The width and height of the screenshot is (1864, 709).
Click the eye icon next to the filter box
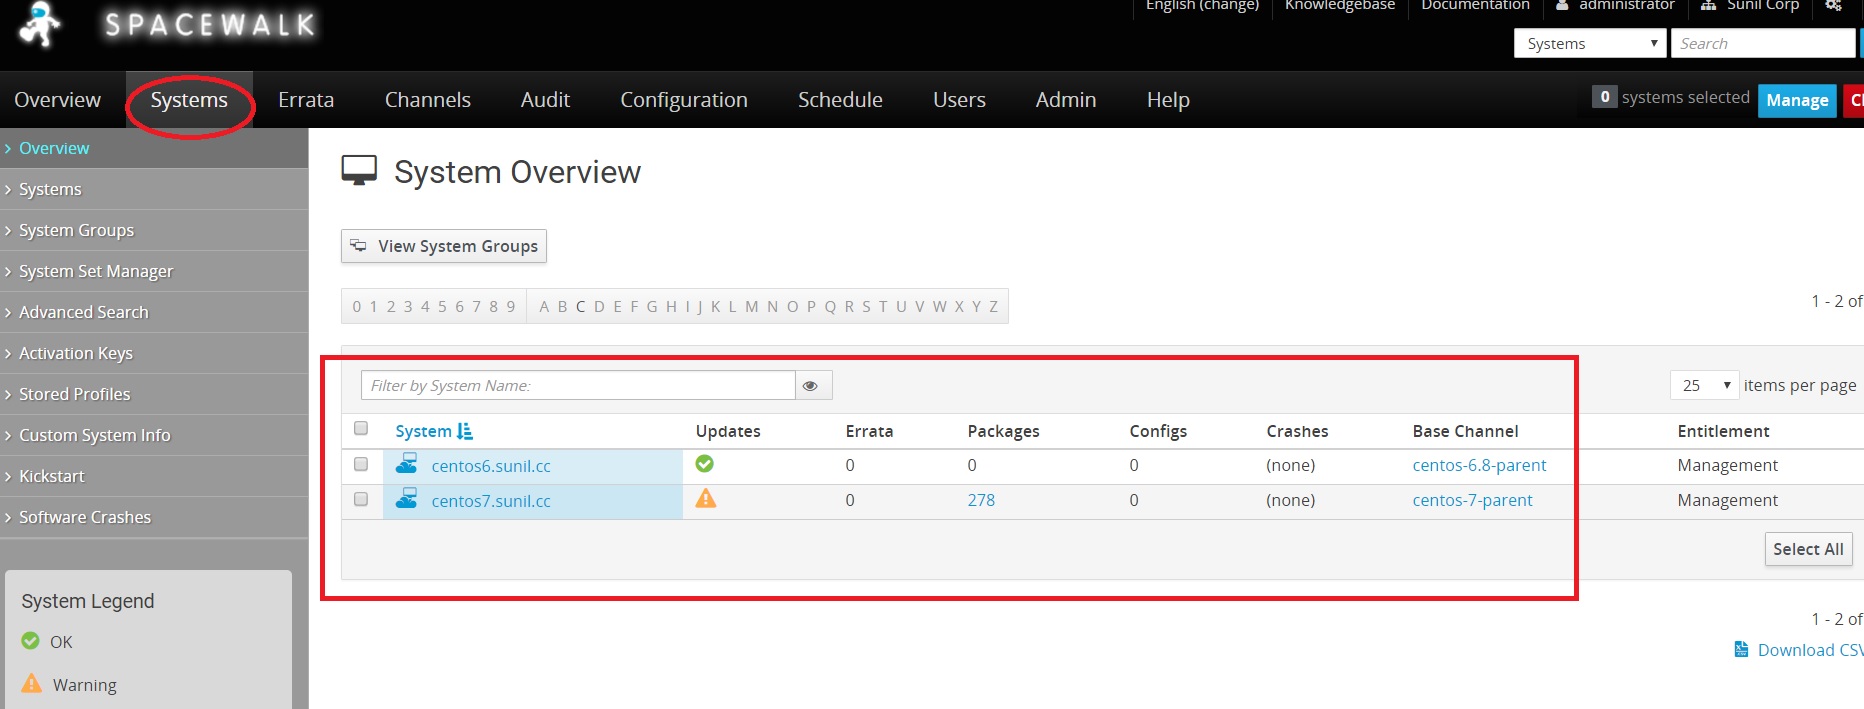[811, 386]
